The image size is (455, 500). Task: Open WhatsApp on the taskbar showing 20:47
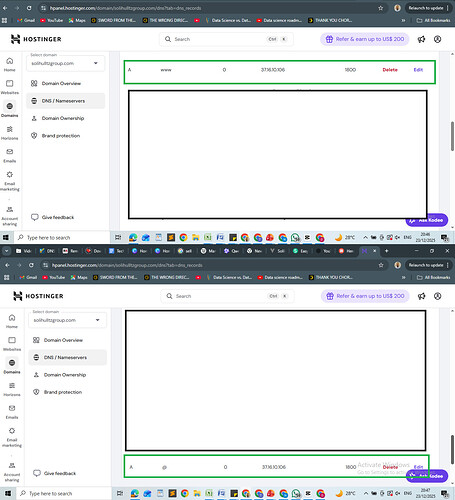[x=296, y=493]
